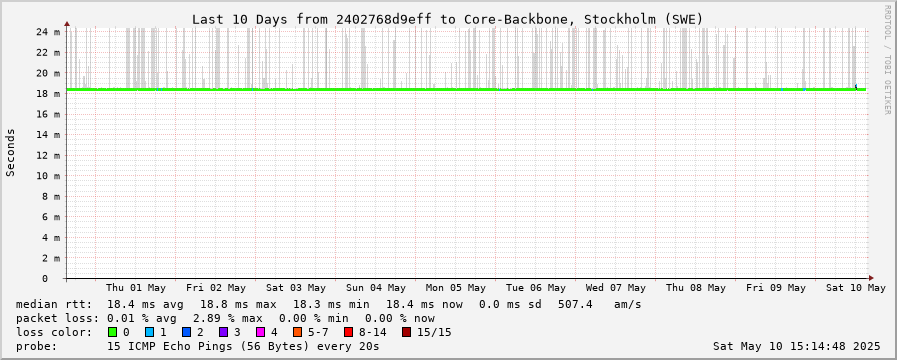Click the dark red loss swatch for 15/15
Viewport: 897px width, 360px height.
click(x=406, y=332)
